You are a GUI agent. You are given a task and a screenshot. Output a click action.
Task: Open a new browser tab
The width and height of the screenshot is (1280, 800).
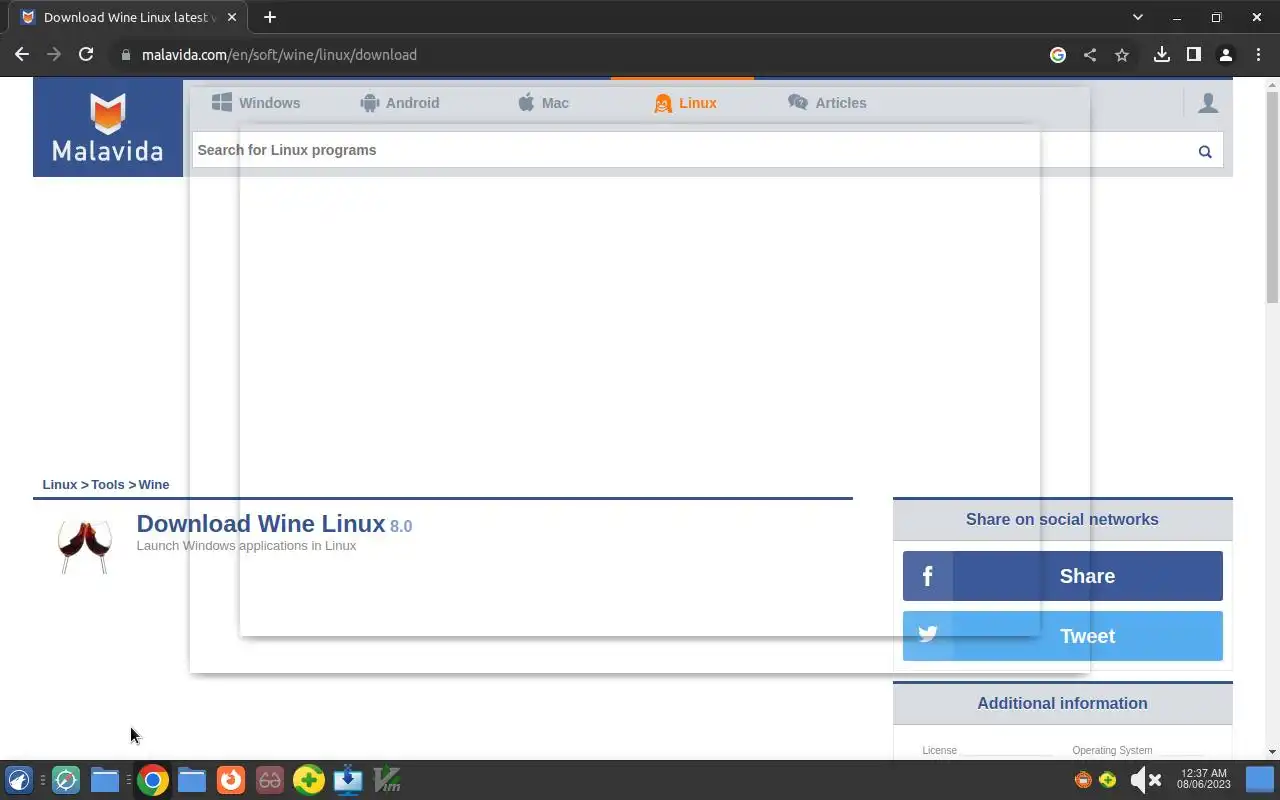point(270,17)
